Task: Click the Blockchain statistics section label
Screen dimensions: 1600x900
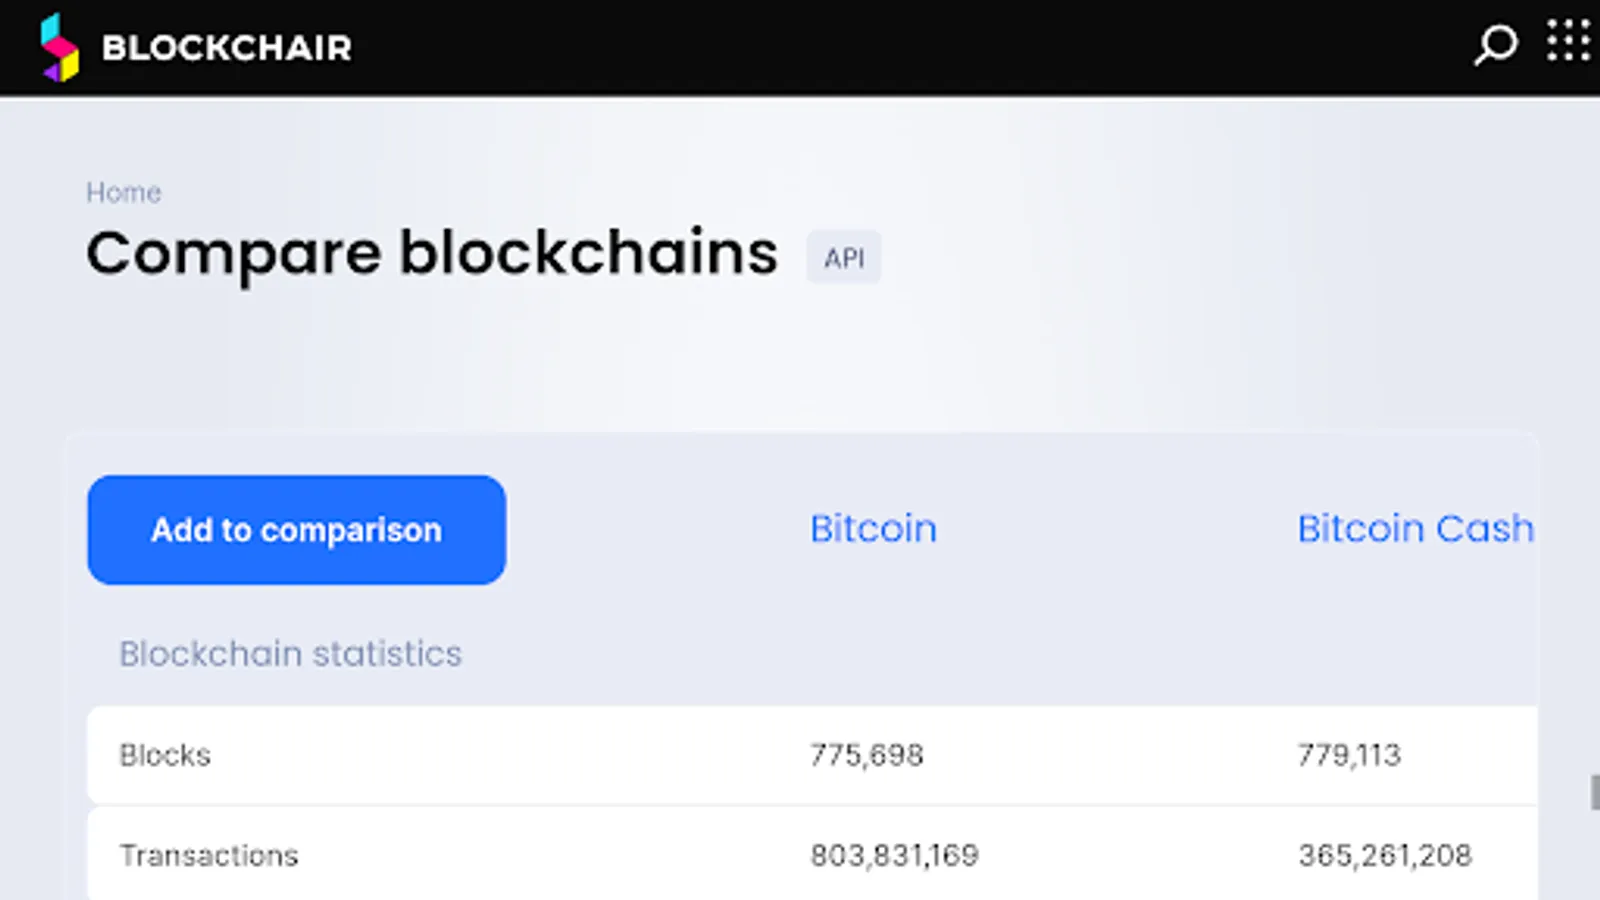Action: coord(290,654)
